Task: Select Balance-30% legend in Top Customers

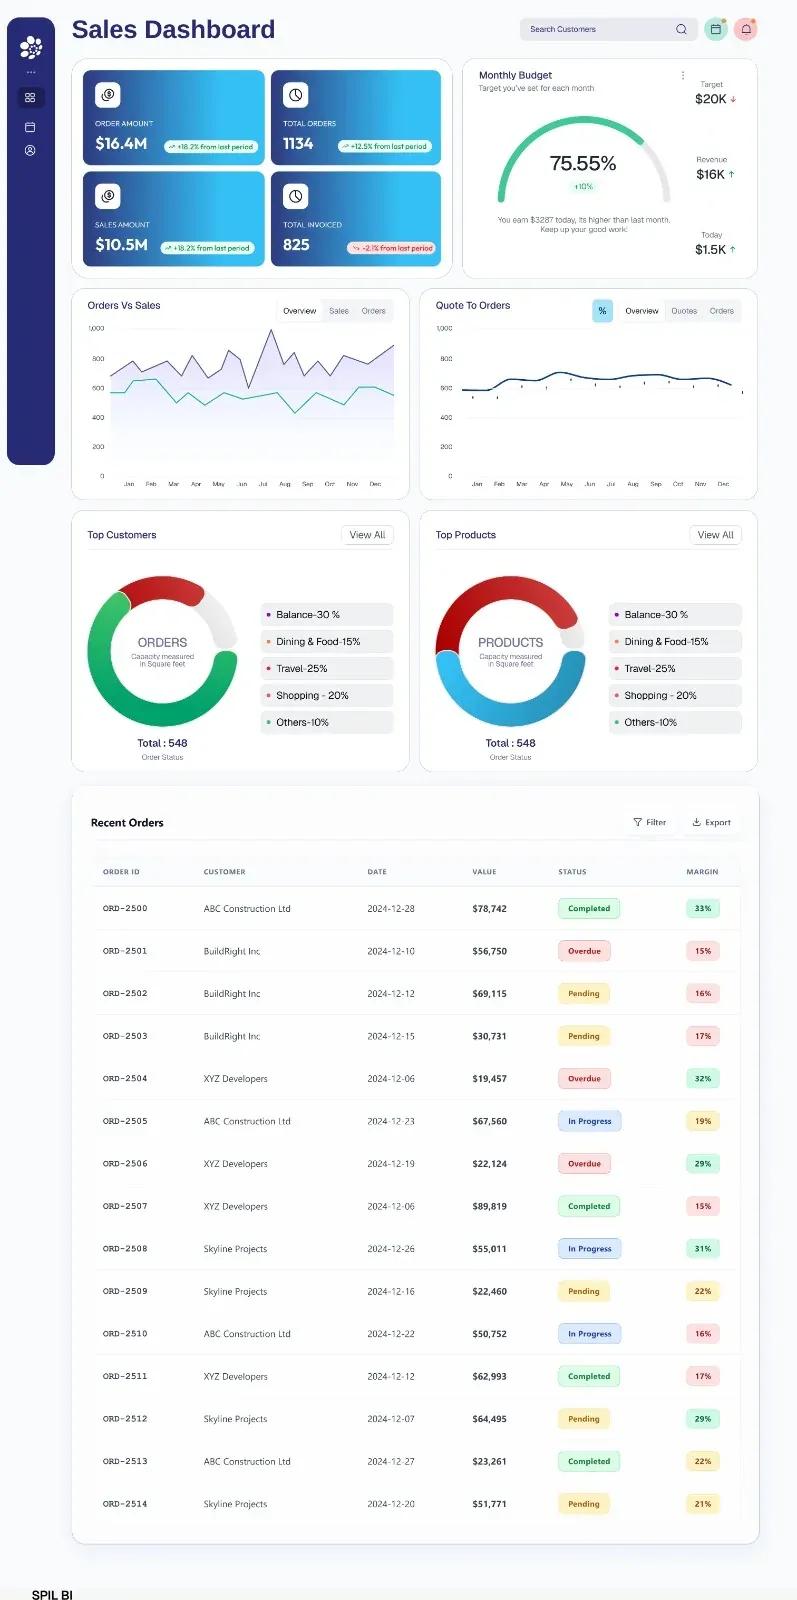Action: 327,614
